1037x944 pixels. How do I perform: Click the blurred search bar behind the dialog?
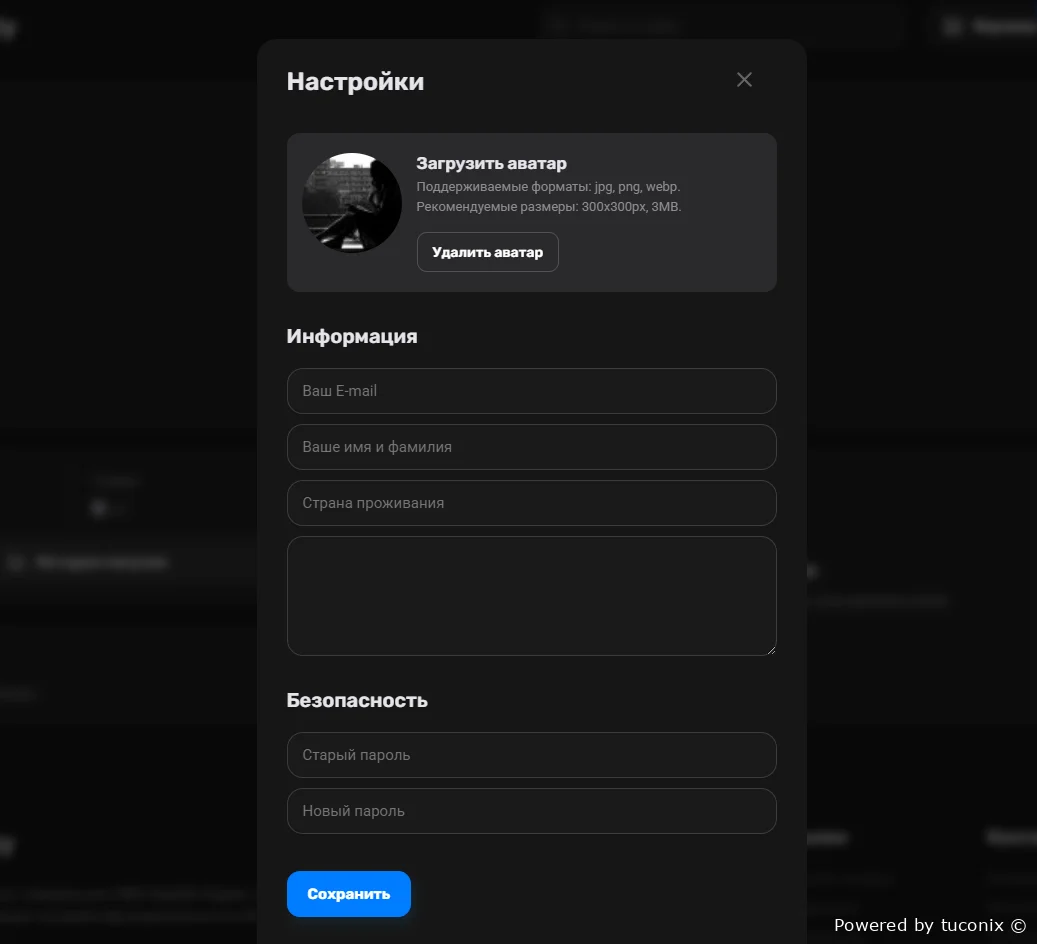tap(722, 26)
